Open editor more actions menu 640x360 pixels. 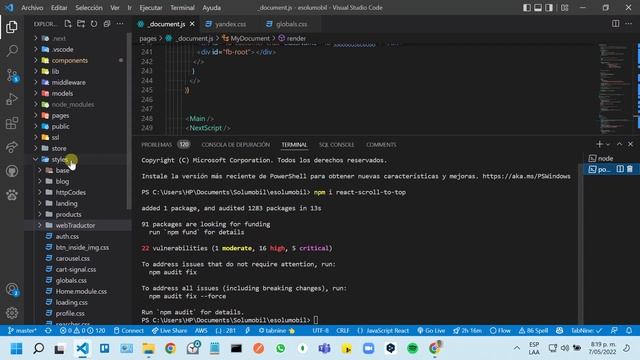(x=629, y=24)
